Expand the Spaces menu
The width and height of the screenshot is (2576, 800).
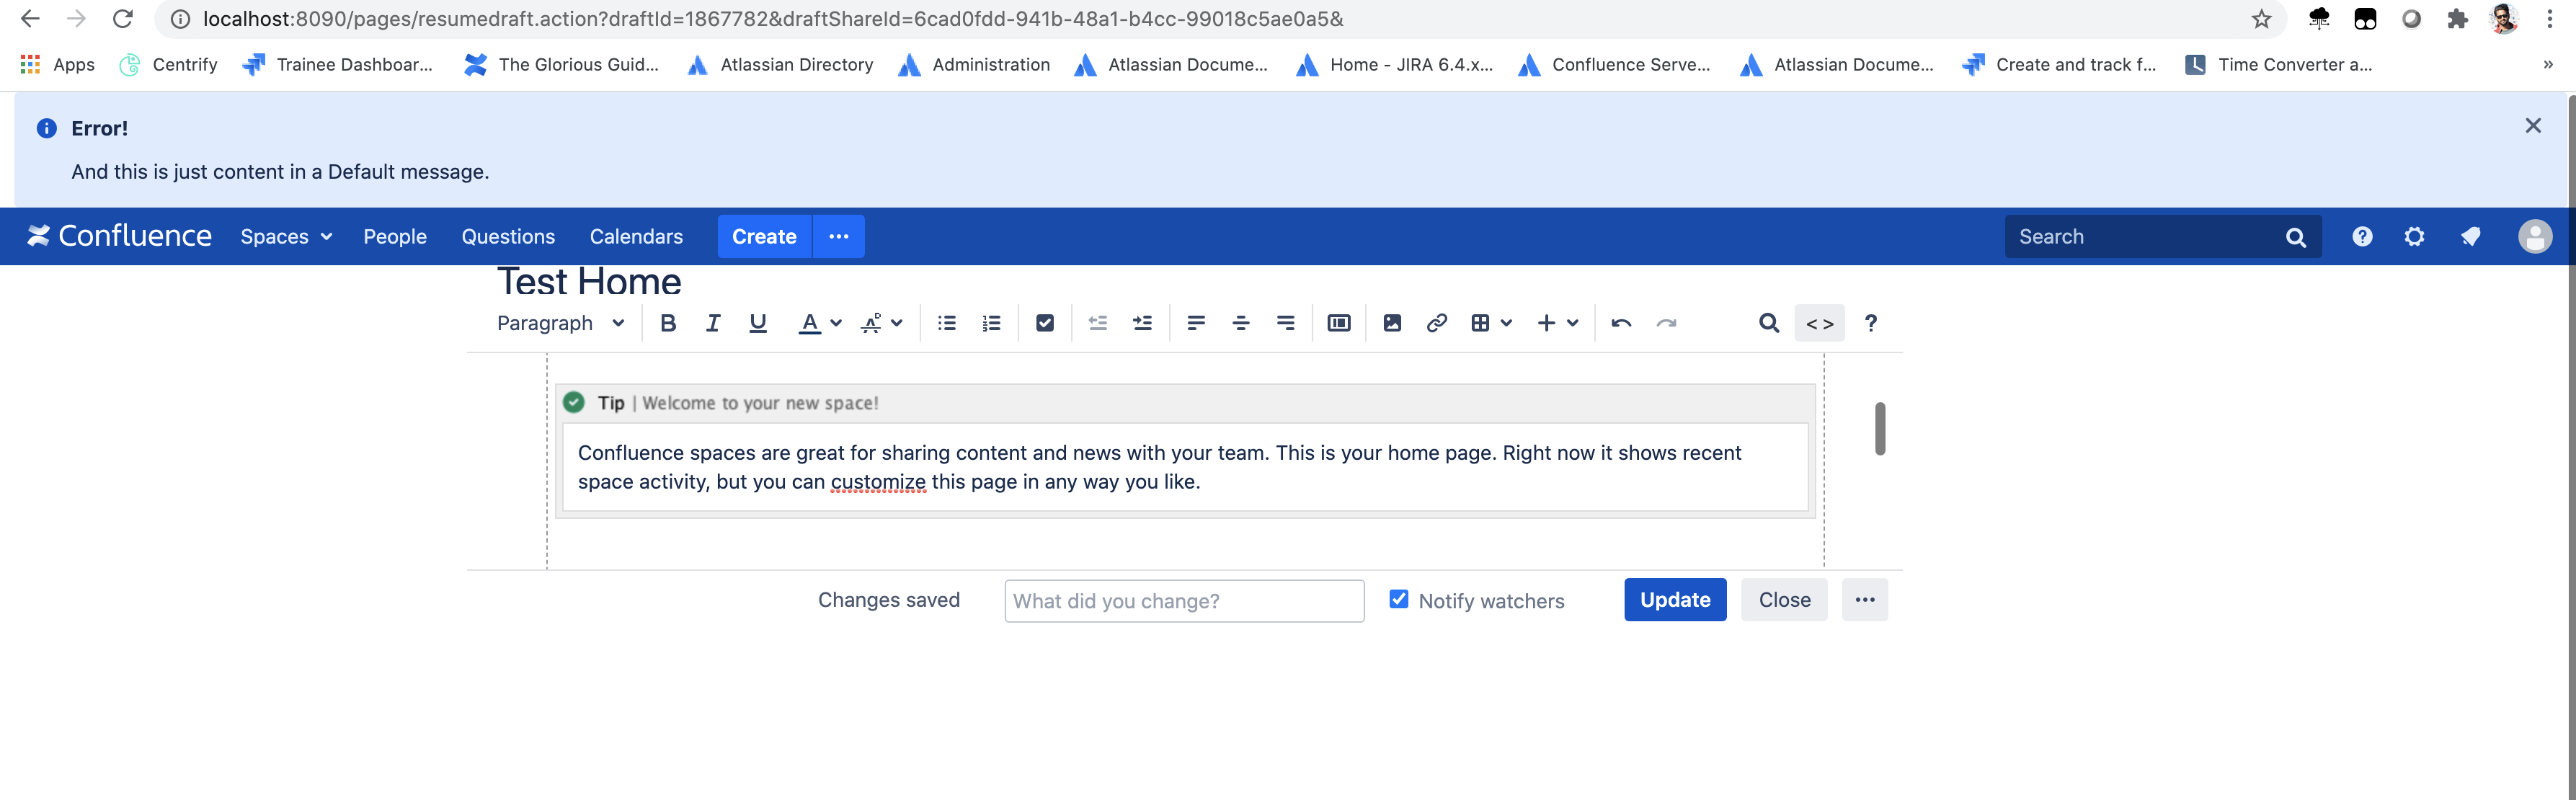[x=286, y=237]
